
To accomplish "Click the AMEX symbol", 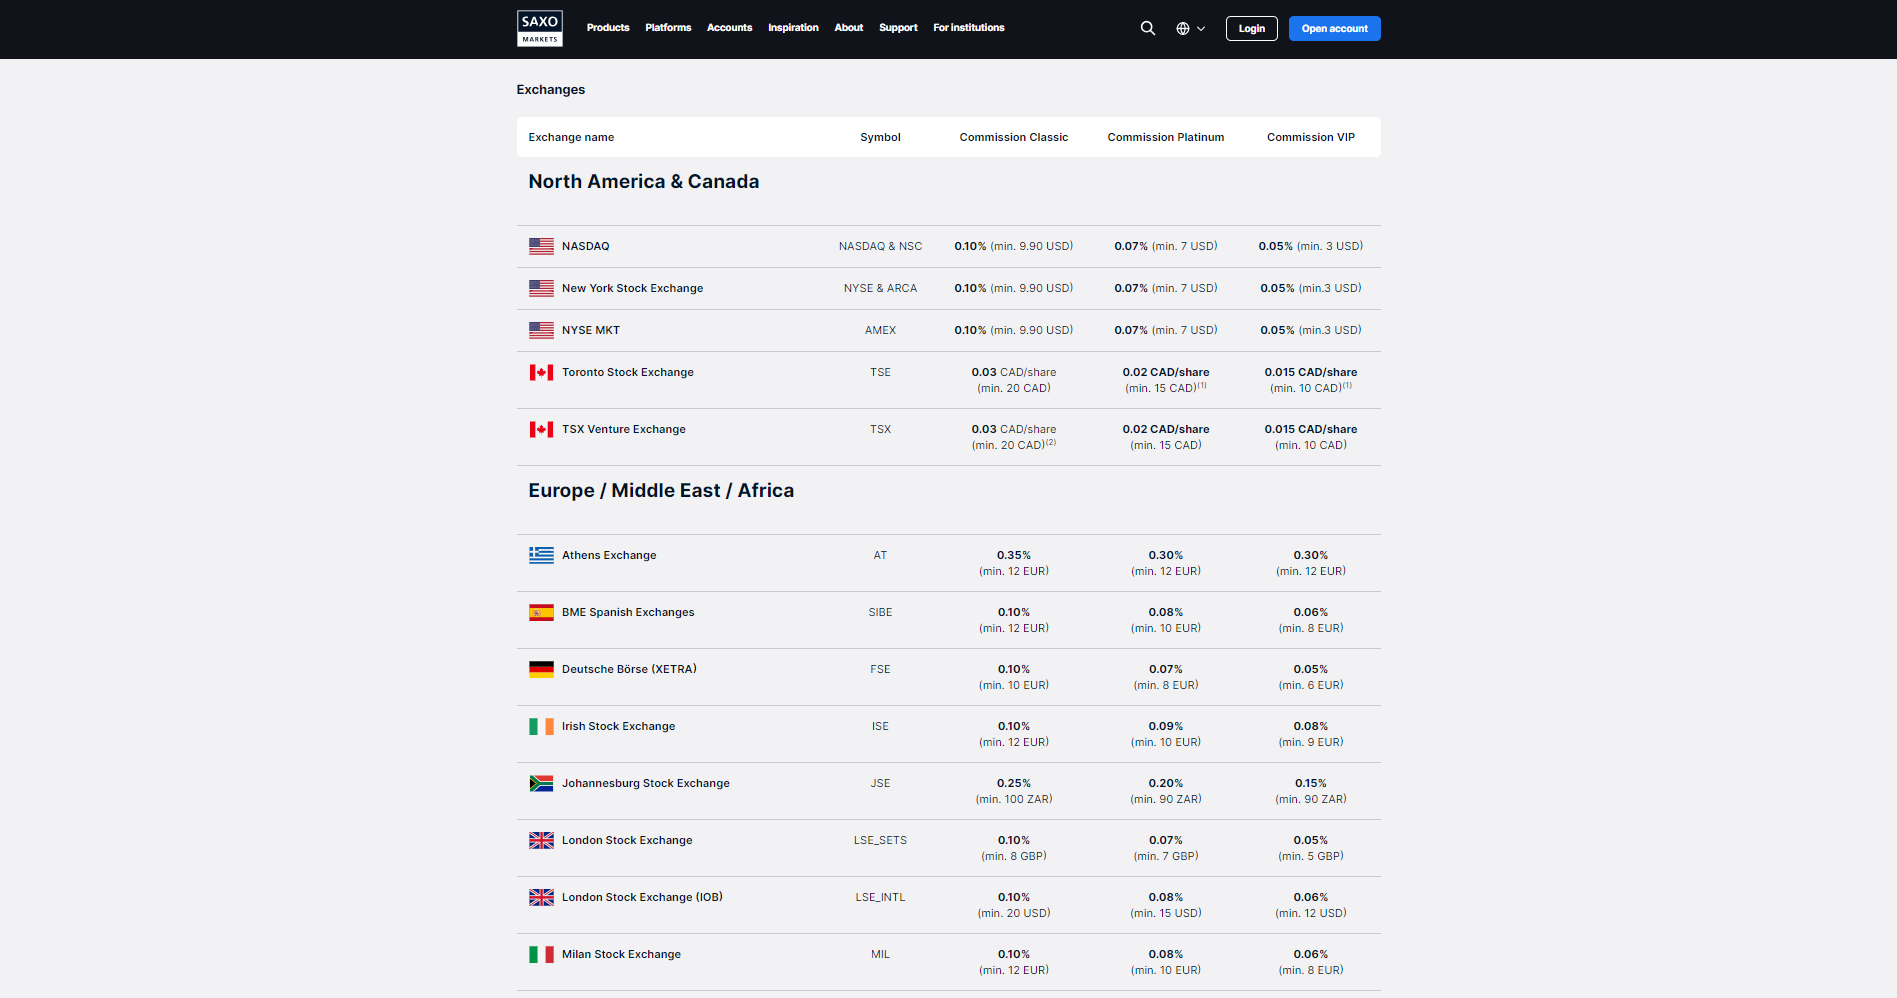I will click(x=880, y=330).
